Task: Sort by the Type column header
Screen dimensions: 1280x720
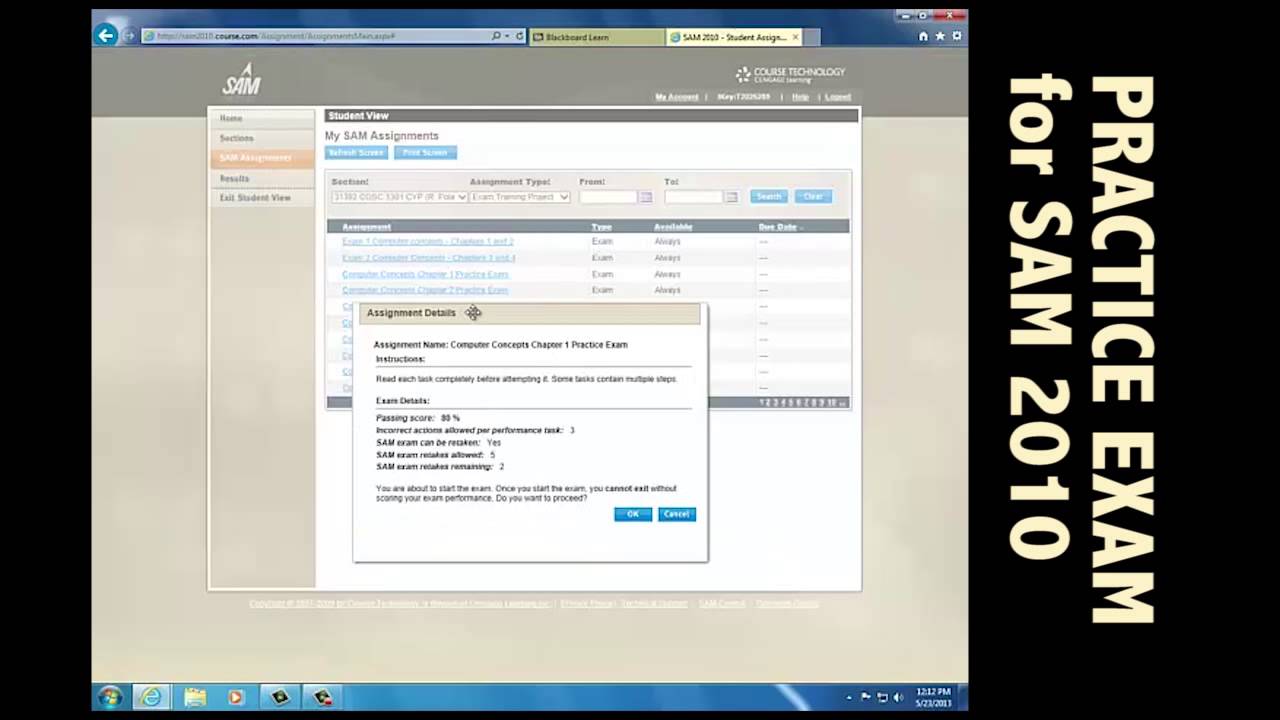Action: (601, 227)
